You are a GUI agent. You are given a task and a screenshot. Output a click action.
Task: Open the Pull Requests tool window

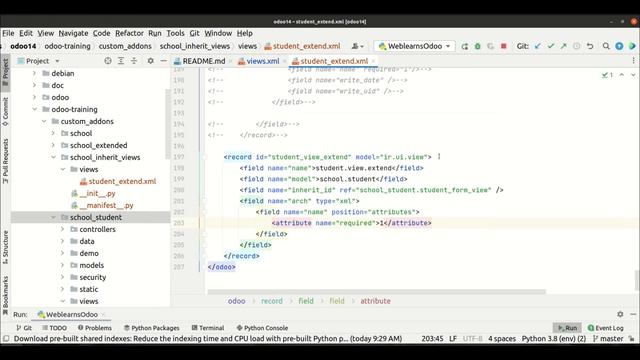pyautogui.click(x=5, y=161)
